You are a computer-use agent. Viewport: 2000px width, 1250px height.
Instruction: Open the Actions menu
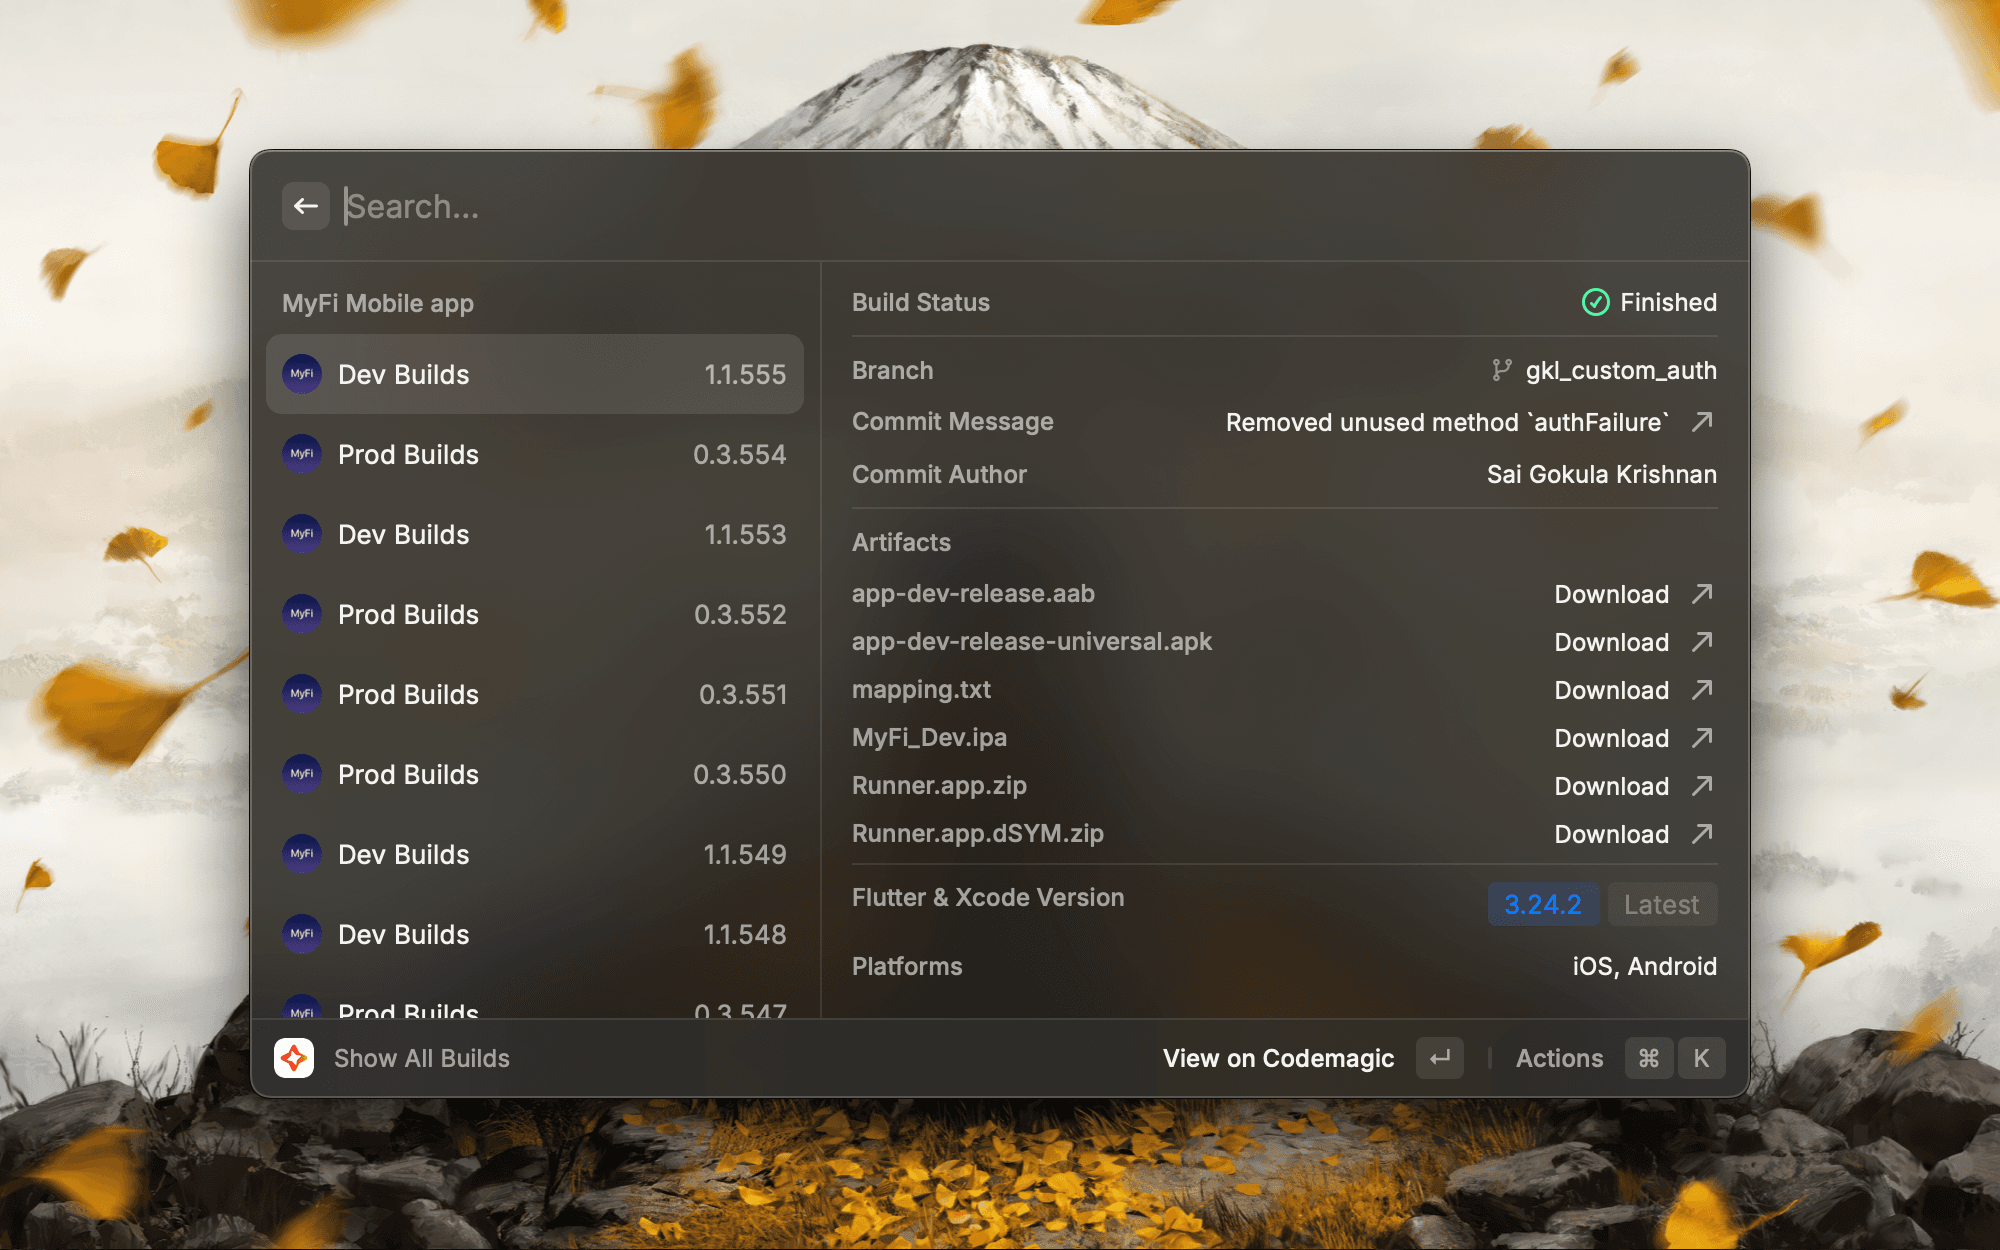click(1559, 1058)
